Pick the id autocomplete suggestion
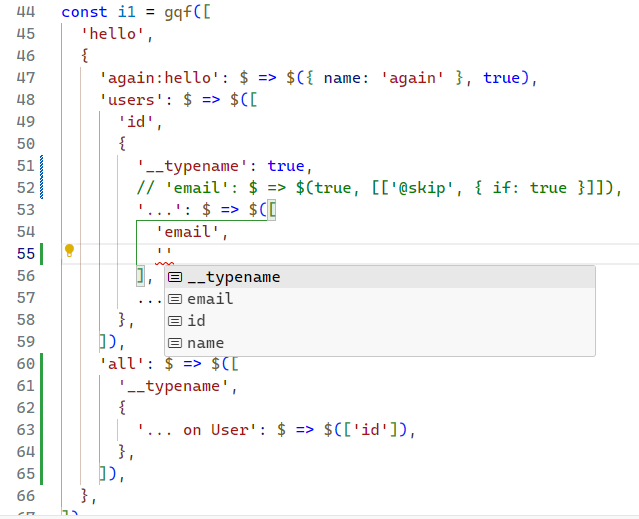The height and width of the screenshot is (519, 639). (x=380, y=321)
